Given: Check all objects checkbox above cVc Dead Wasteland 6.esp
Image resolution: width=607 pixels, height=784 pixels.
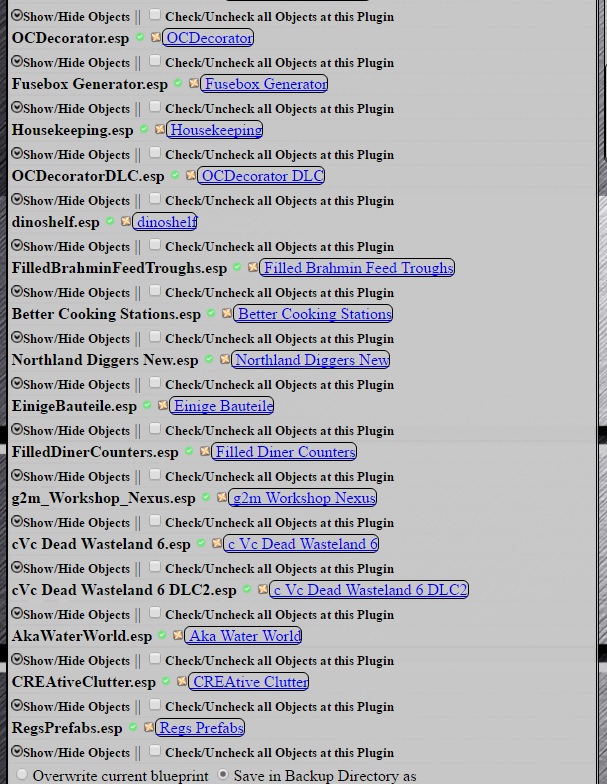Looking at the screenshot, I should coord(155,521).
